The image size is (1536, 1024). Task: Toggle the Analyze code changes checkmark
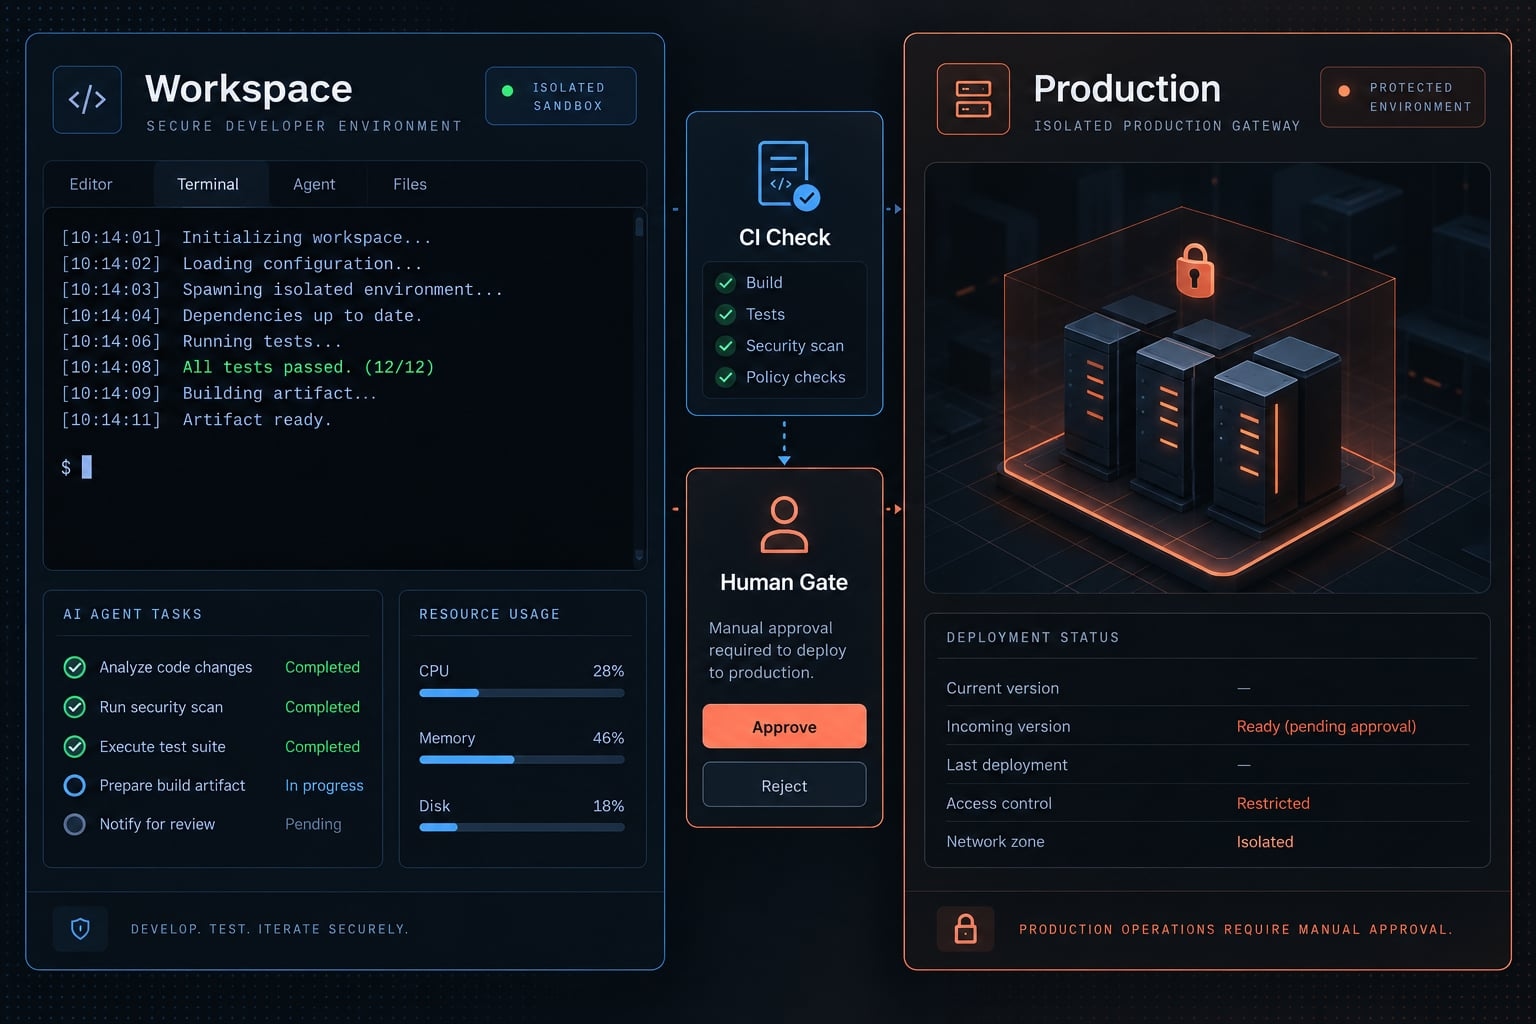(74, 667)
